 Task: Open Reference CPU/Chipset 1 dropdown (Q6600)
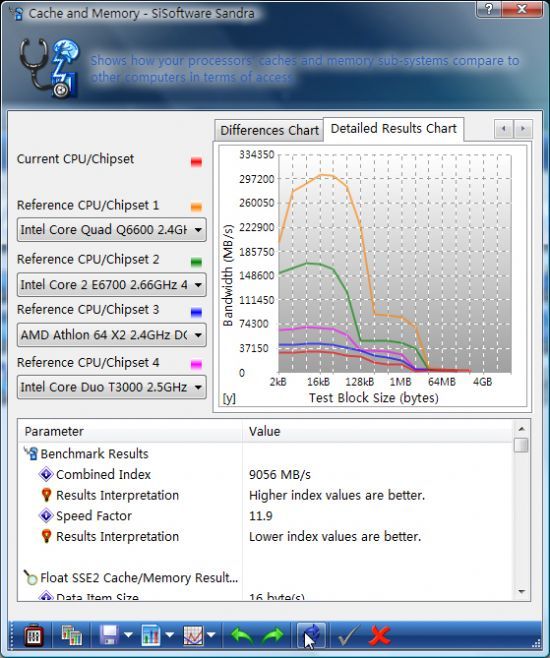pyautogui.click(x=112, y=230)
